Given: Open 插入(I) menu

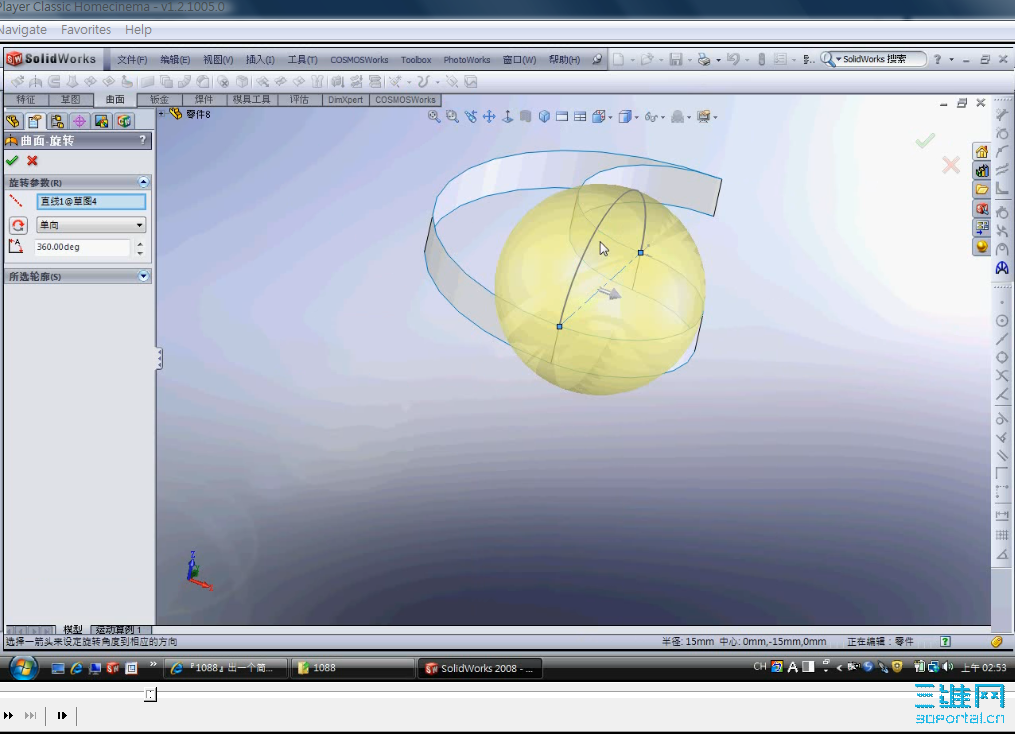Looking at the screenshot, I should click(x=260, y=60).
